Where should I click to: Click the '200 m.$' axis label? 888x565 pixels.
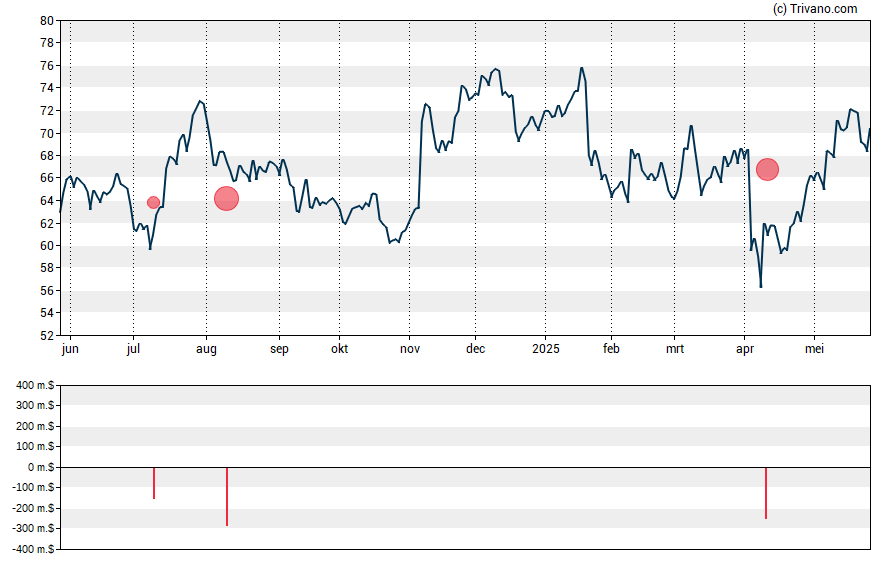tap(35, 426)
